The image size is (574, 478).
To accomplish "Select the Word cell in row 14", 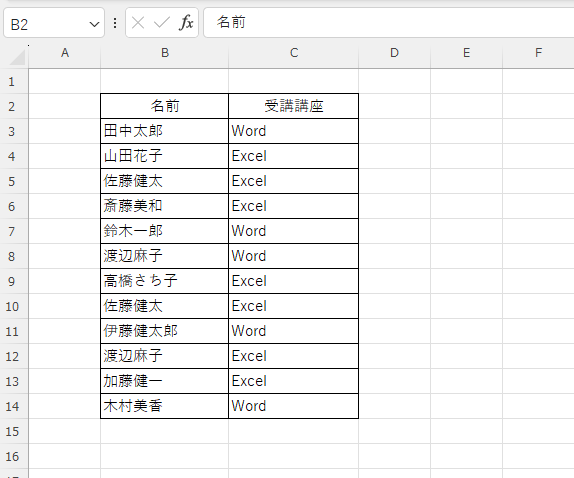I will (x=294, y=406).
